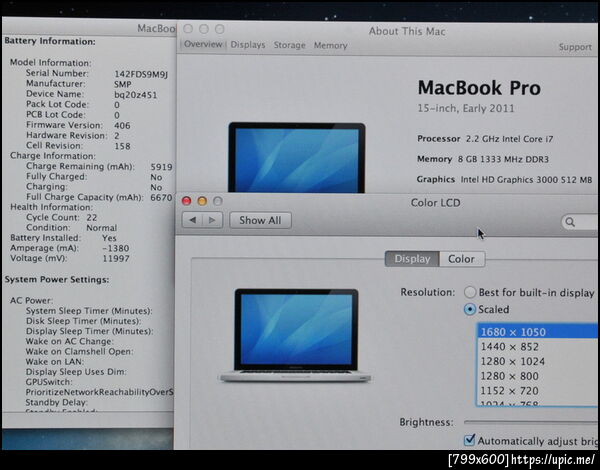Open the Displays tab in About This Mac

pyautogui.click(x=248, y=45)
